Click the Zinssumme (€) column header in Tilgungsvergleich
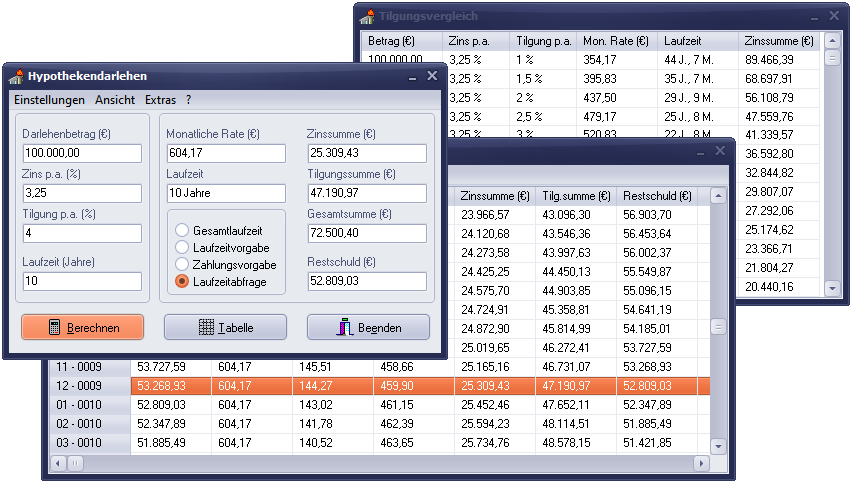Image resolution: width=854 pixels, height=481 pixels. coord(779,41)
